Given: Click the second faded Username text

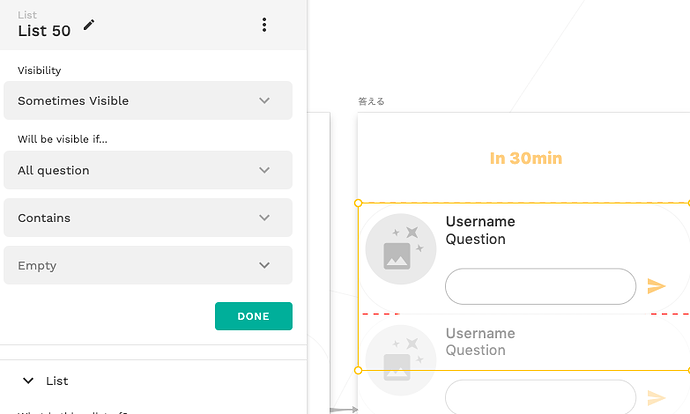Looking at the screenshot, I should pyautogui.click(x=480, y=333).
